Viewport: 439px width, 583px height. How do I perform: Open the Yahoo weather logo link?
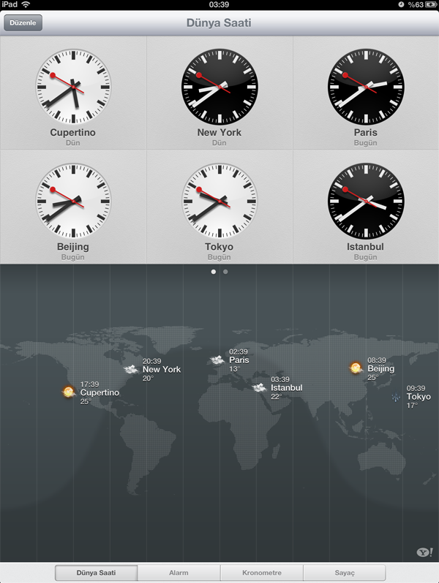coord(425,552)
